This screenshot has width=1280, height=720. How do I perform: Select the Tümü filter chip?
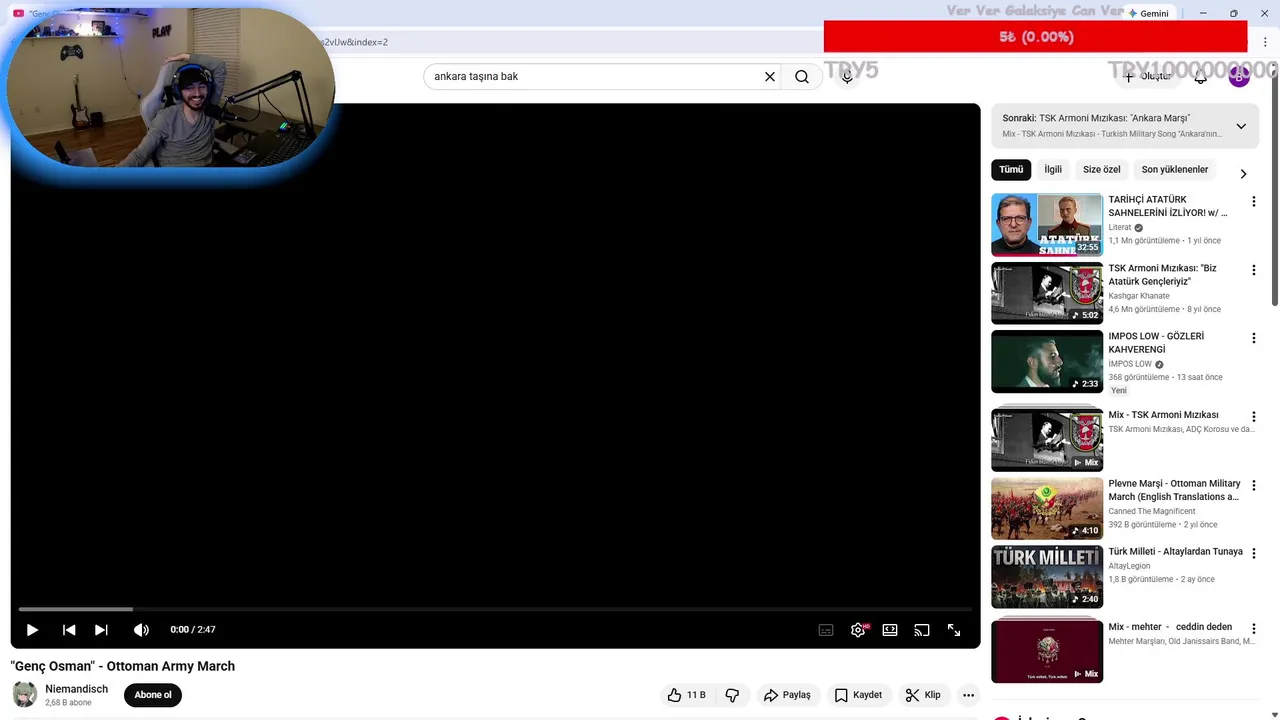(1011, 170)
